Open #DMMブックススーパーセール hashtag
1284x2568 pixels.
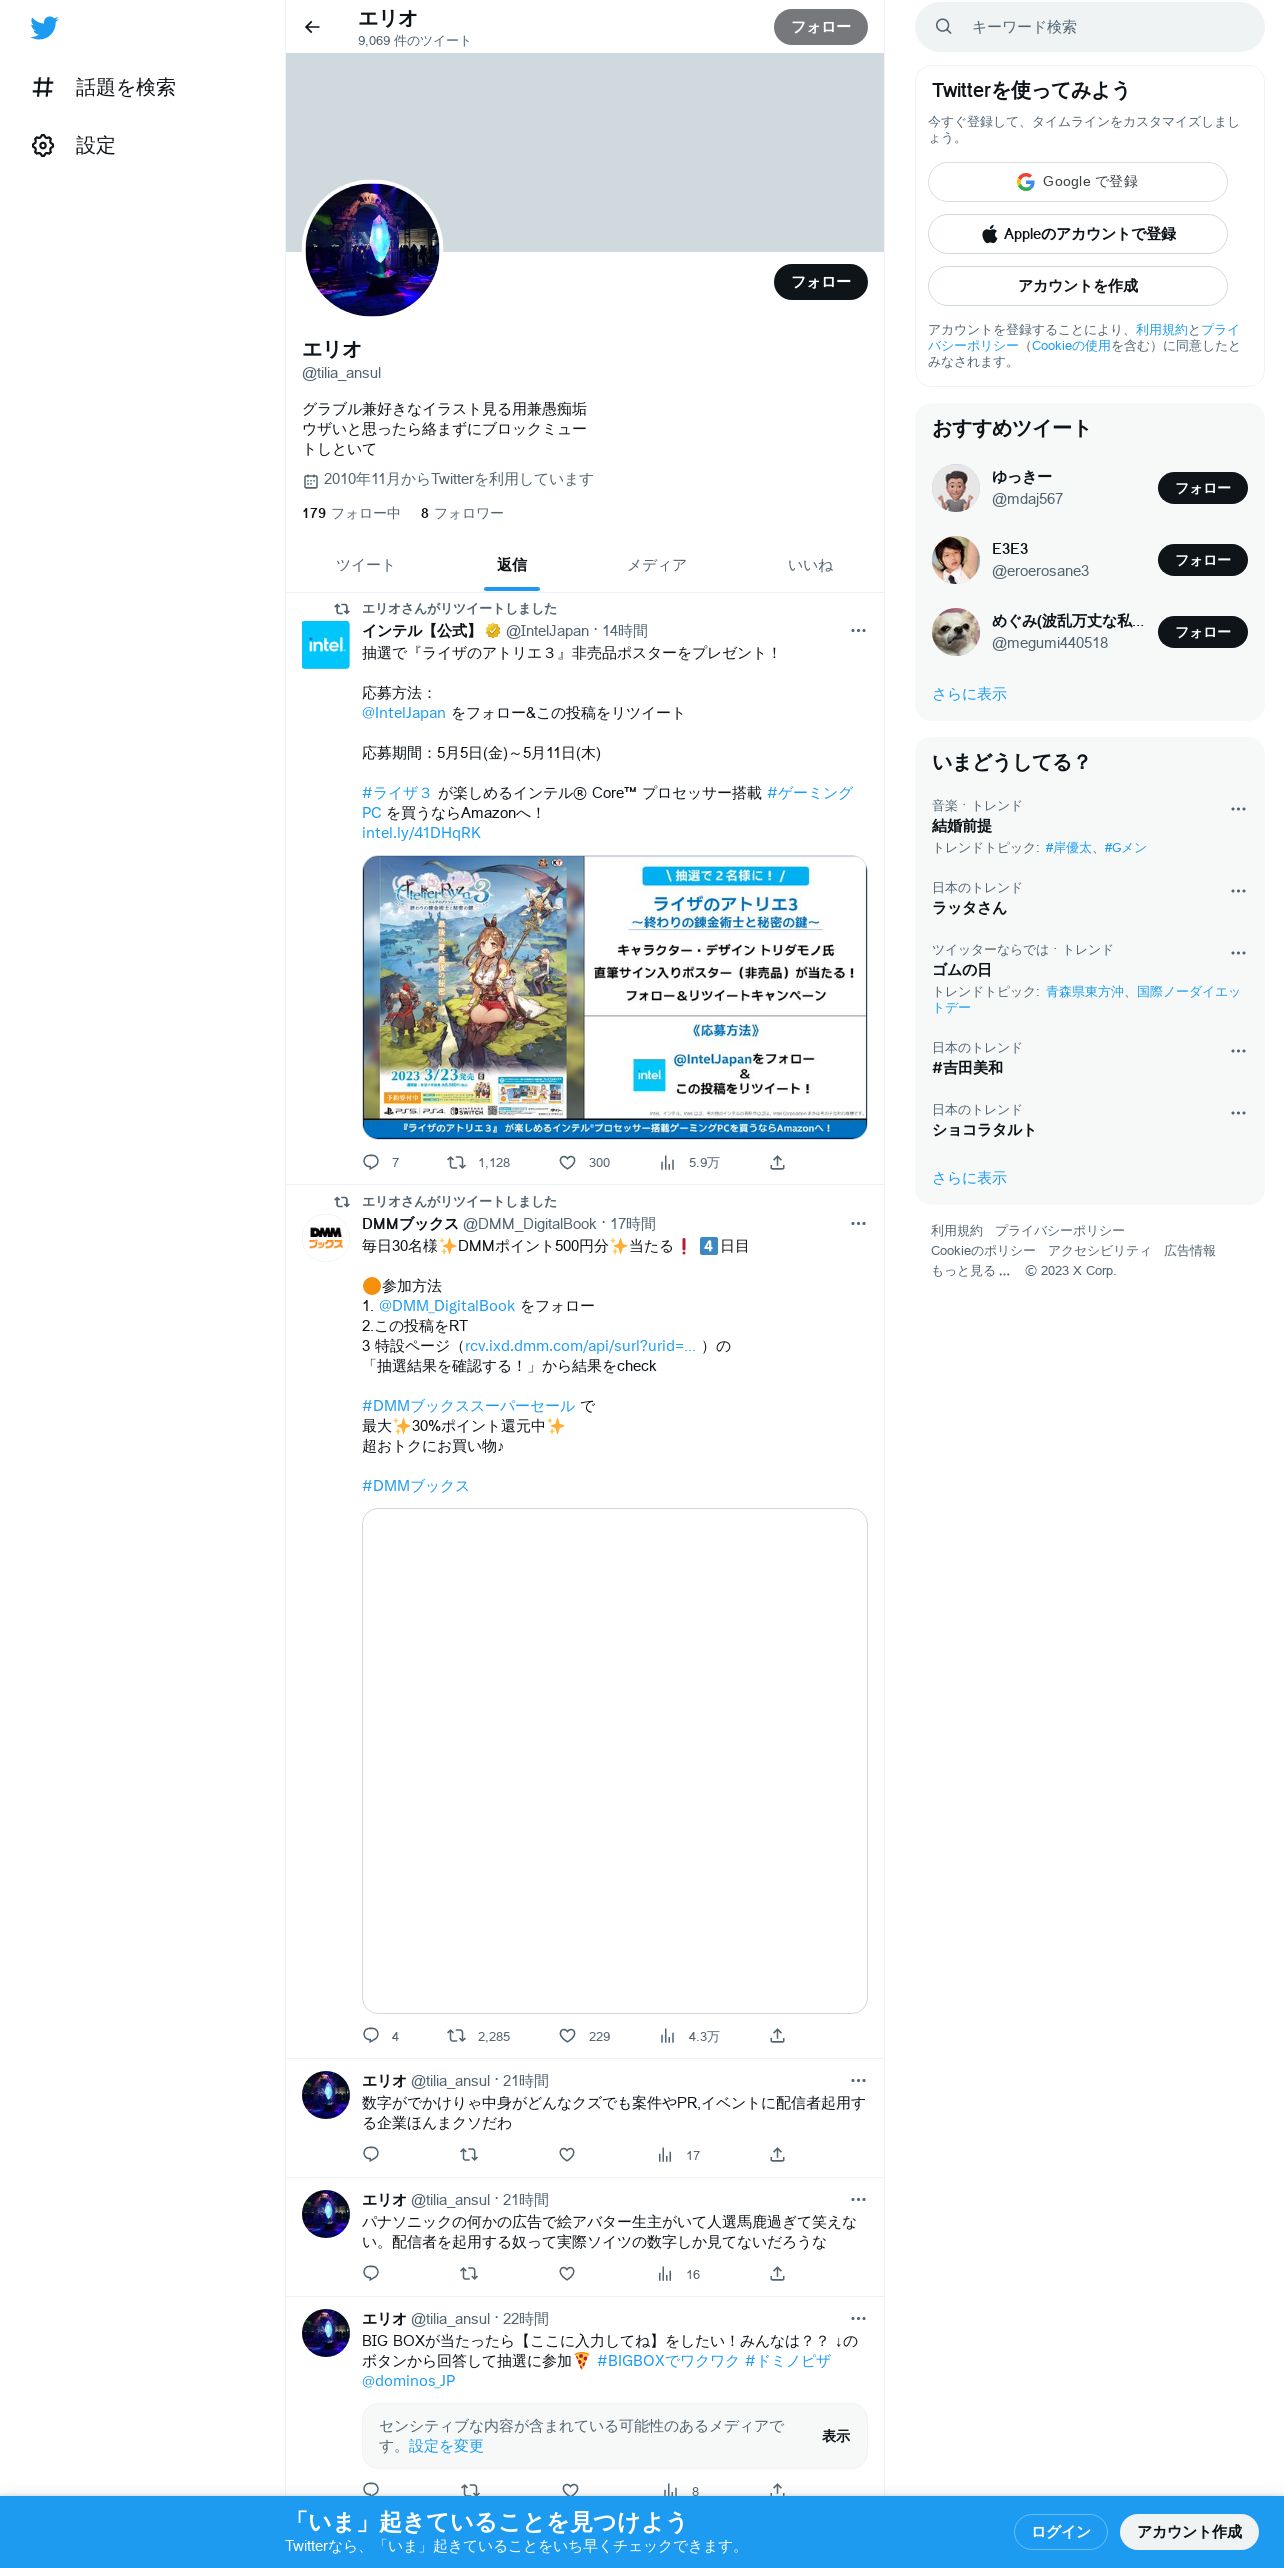[x=468, y=1405]
